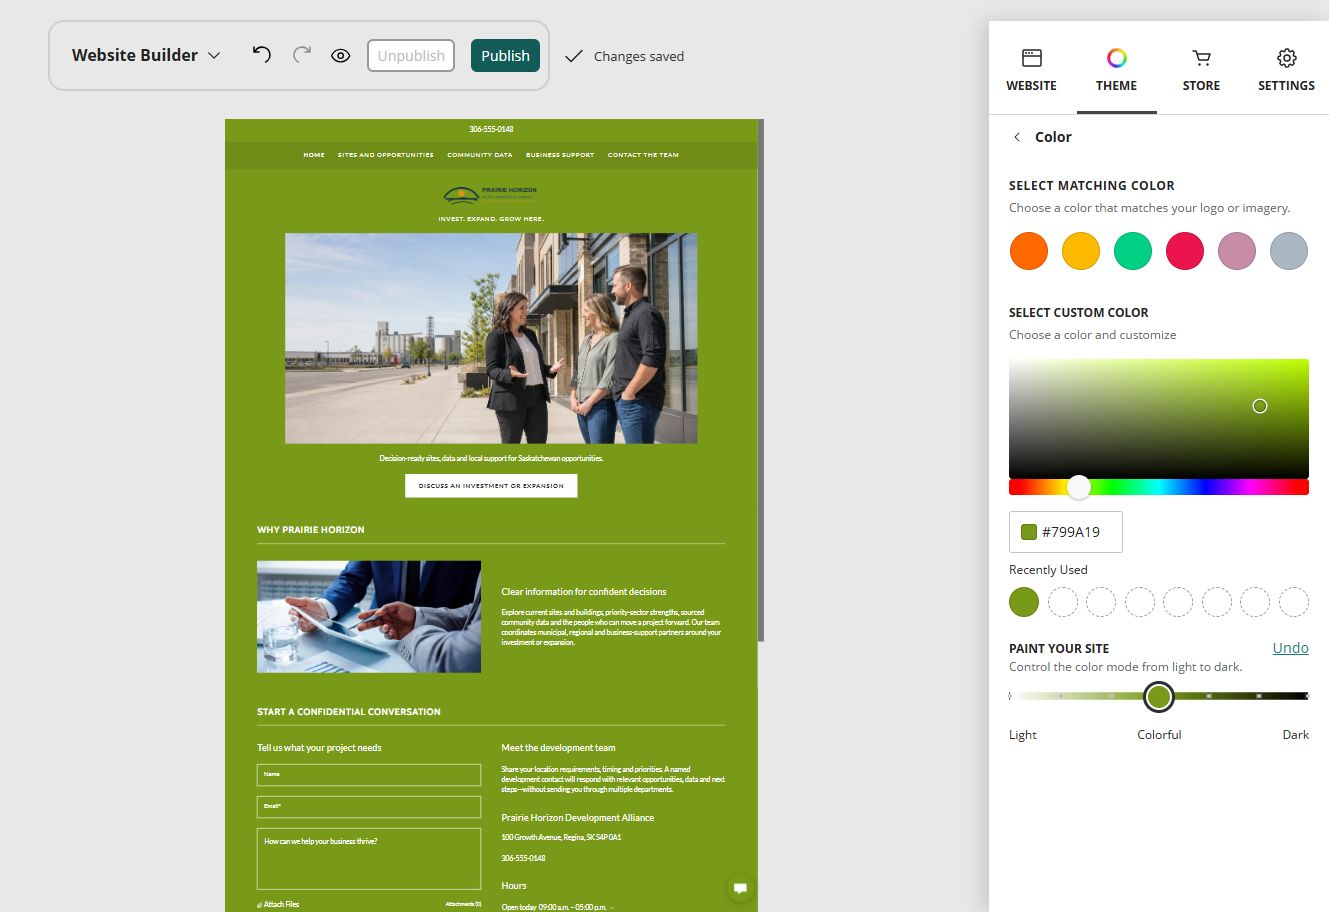Switch to the WEBSITE tab
The width and height of the screenshot is (1329, 912).
(x=1031, y=70)
